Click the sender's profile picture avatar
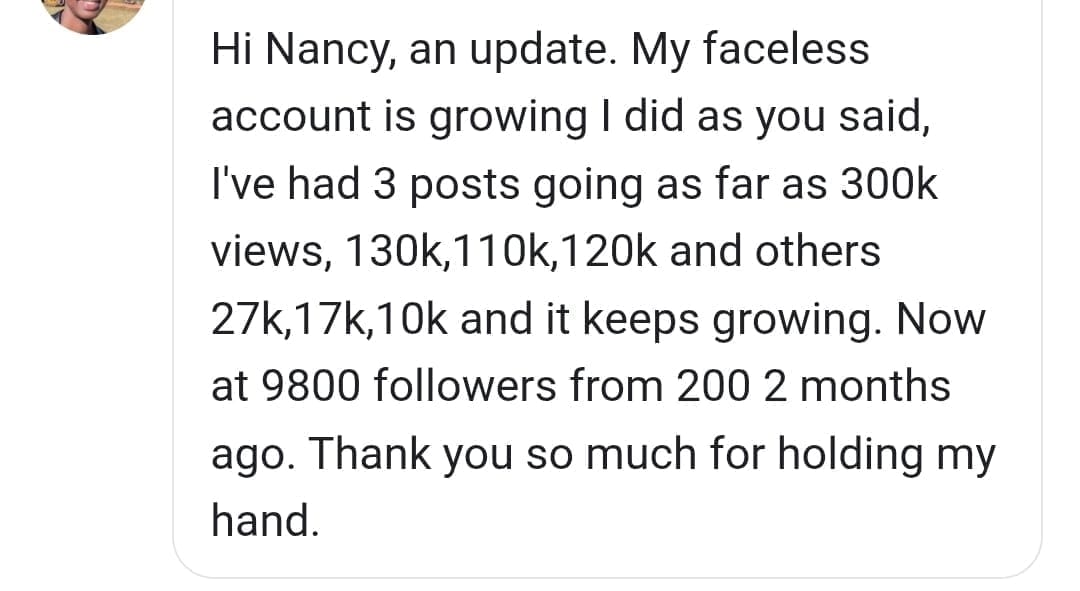Viewport: 1080px width, 591px height. 97,10
